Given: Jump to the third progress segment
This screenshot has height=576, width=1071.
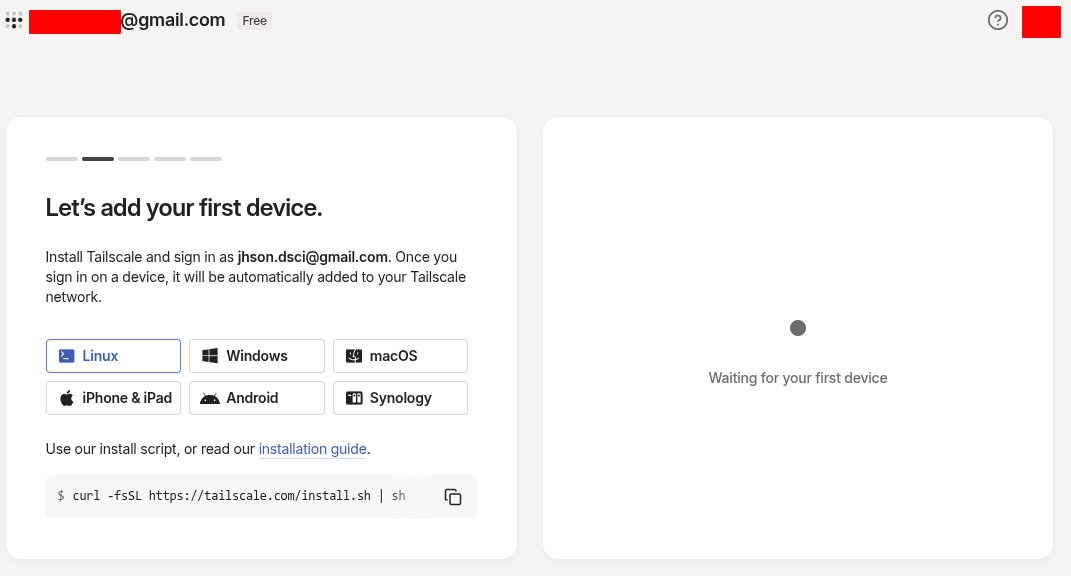Looking at the screenshot, I should pos(134,159).
